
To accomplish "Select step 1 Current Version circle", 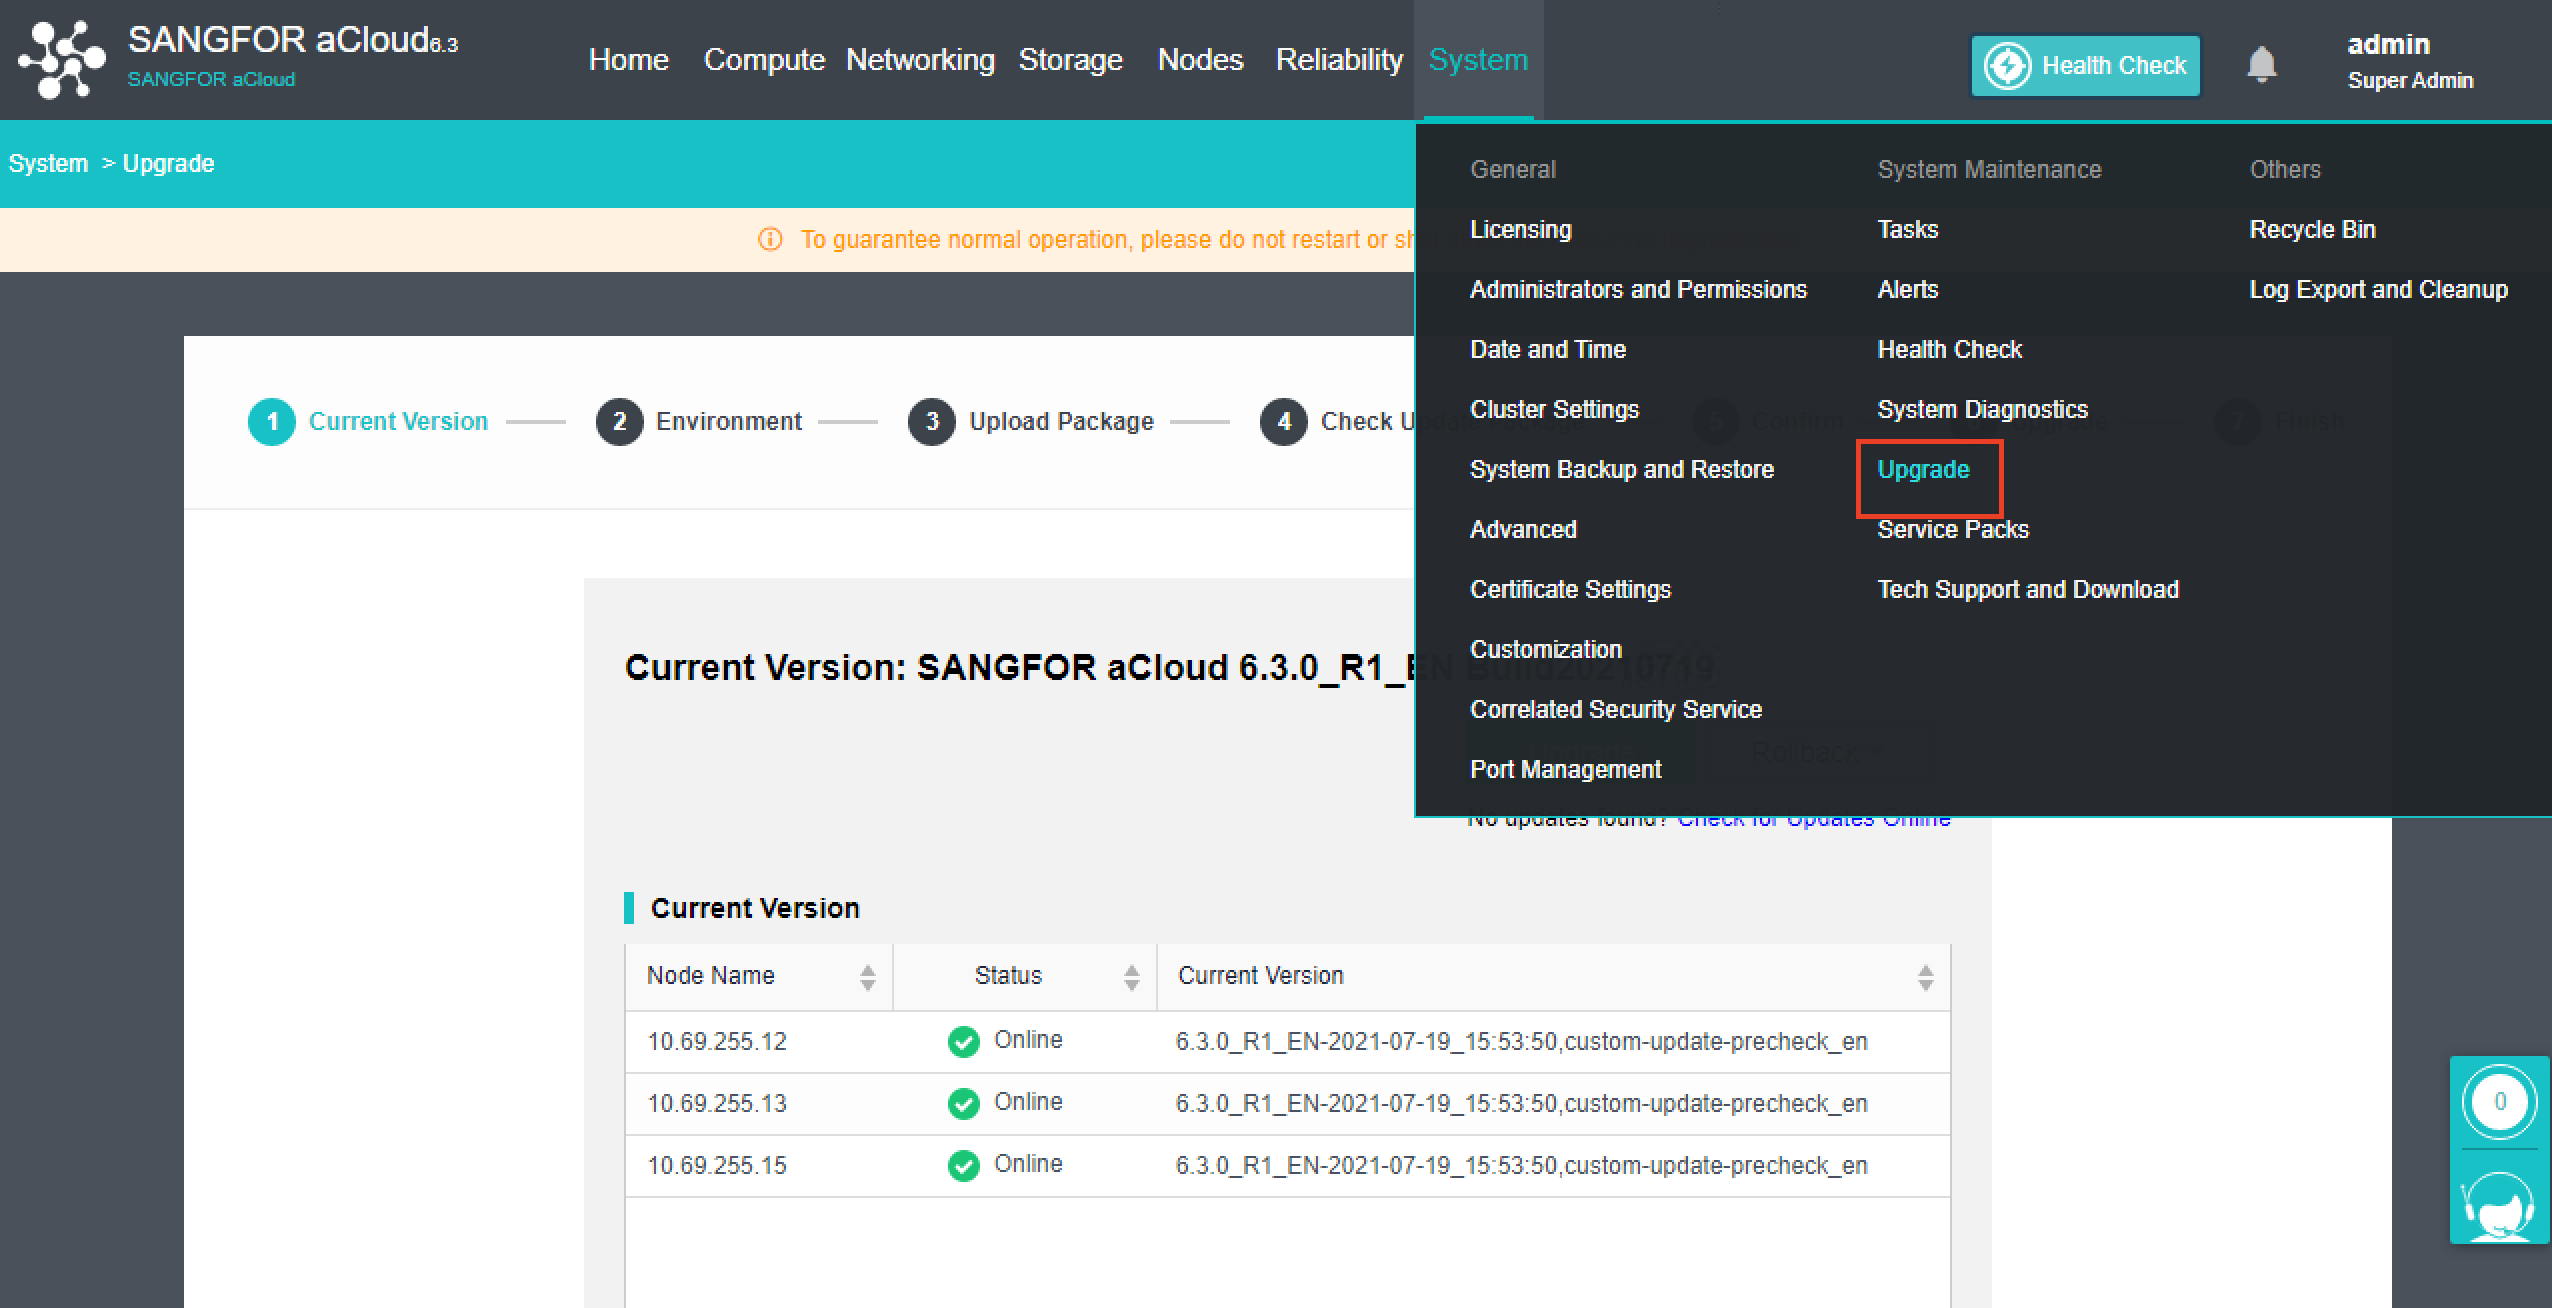I will 271,422.
